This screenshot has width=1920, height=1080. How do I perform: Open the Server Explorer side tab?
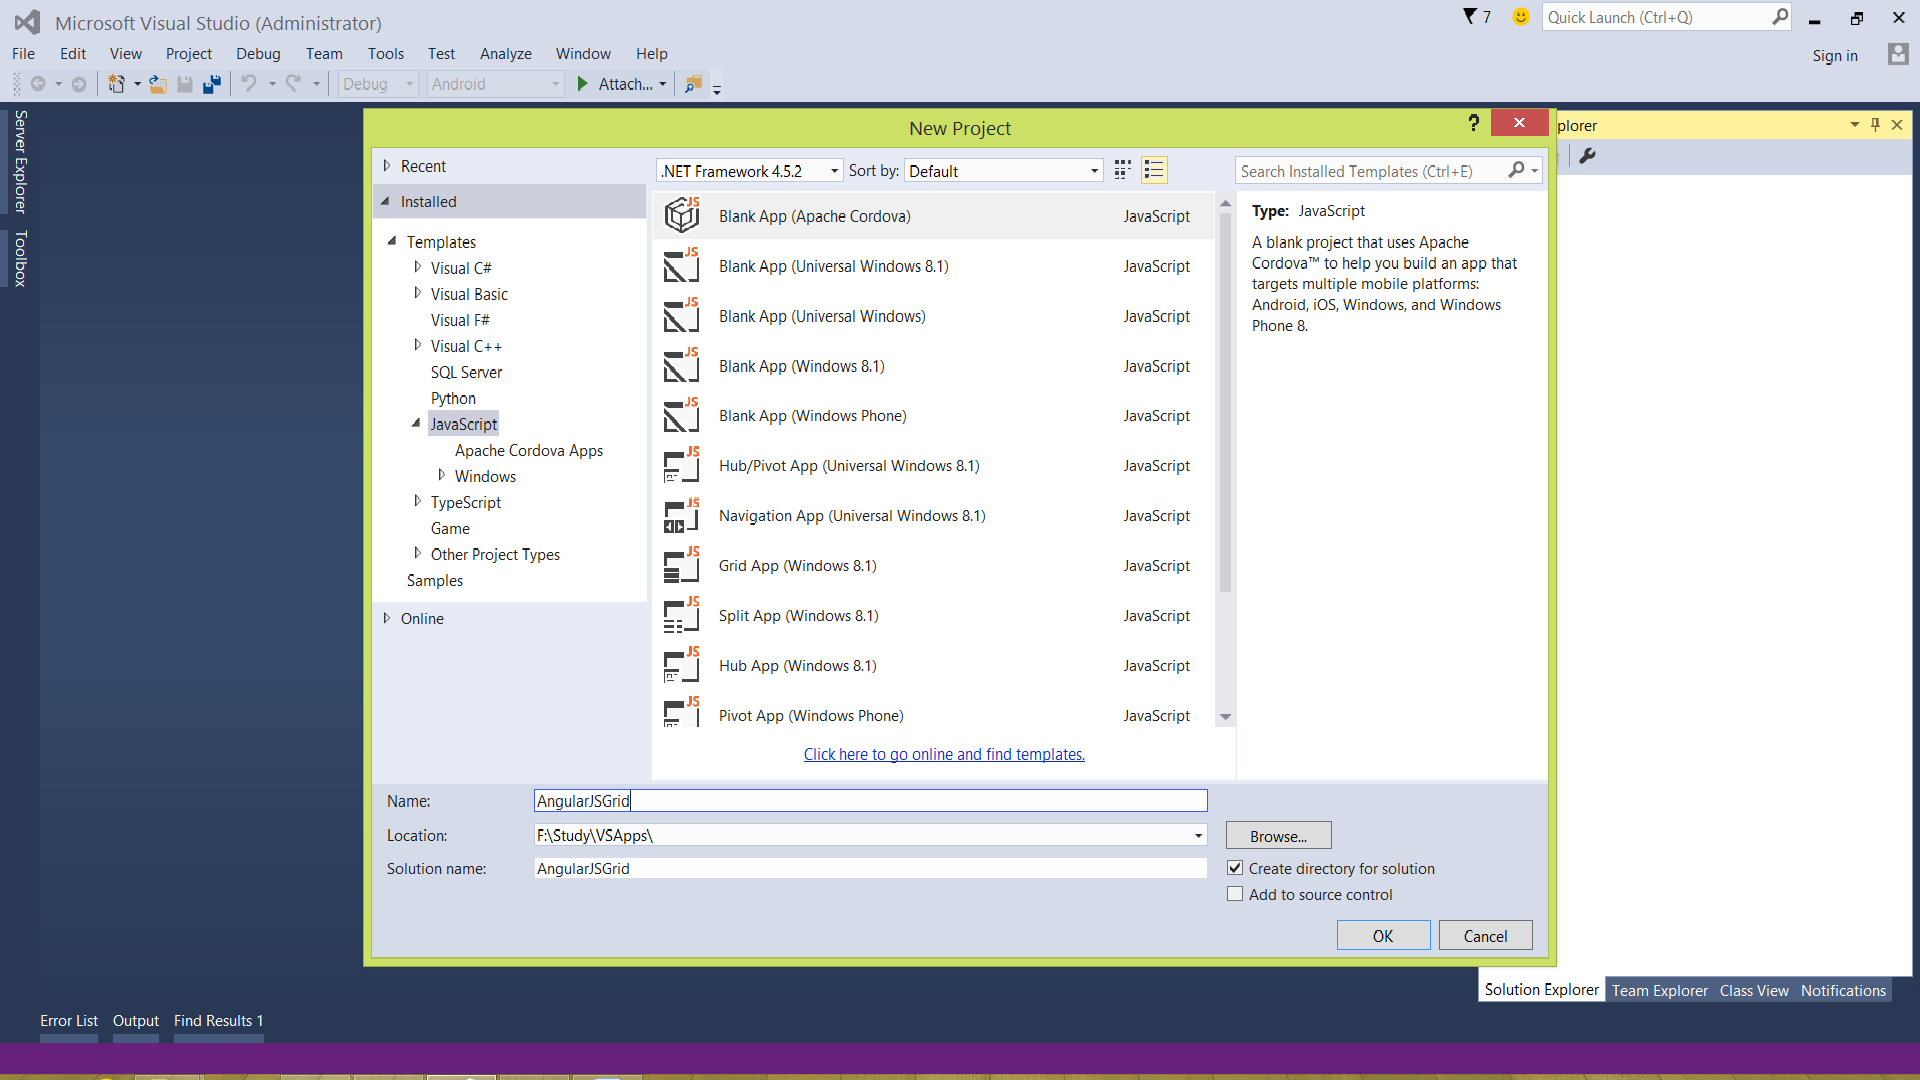tap(20, 161)
